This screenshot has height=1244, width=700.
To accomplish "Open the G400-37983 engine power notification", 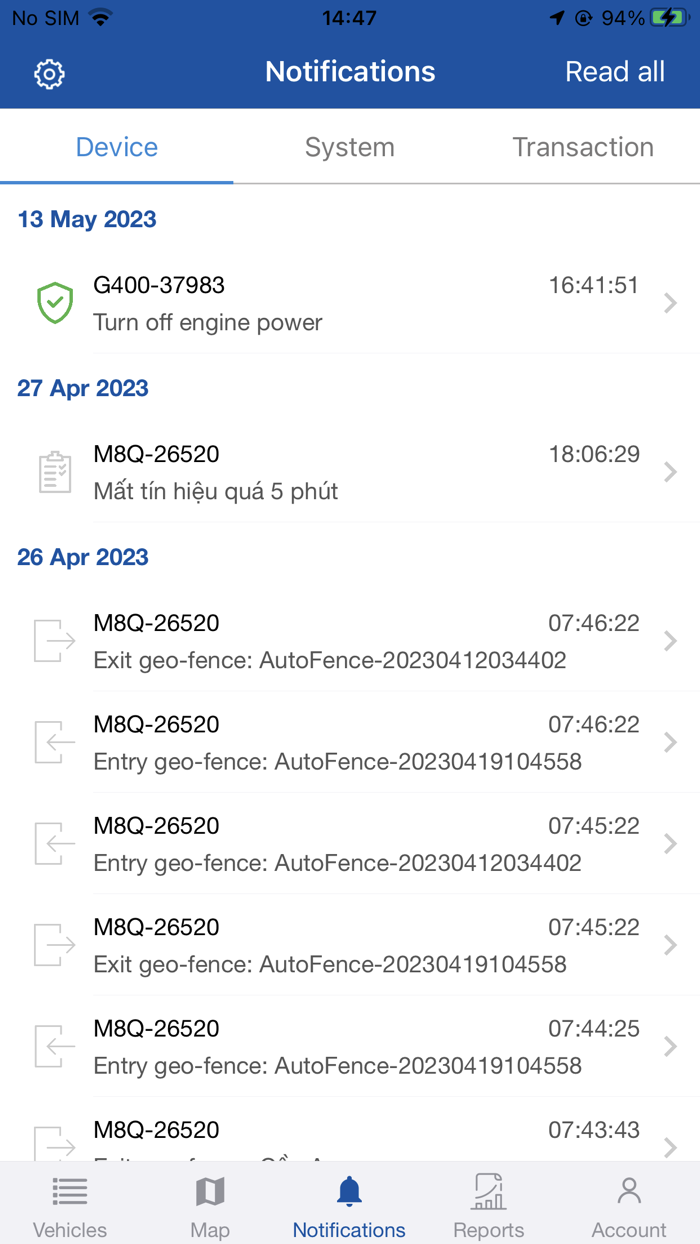I will (x=350, y=303).
